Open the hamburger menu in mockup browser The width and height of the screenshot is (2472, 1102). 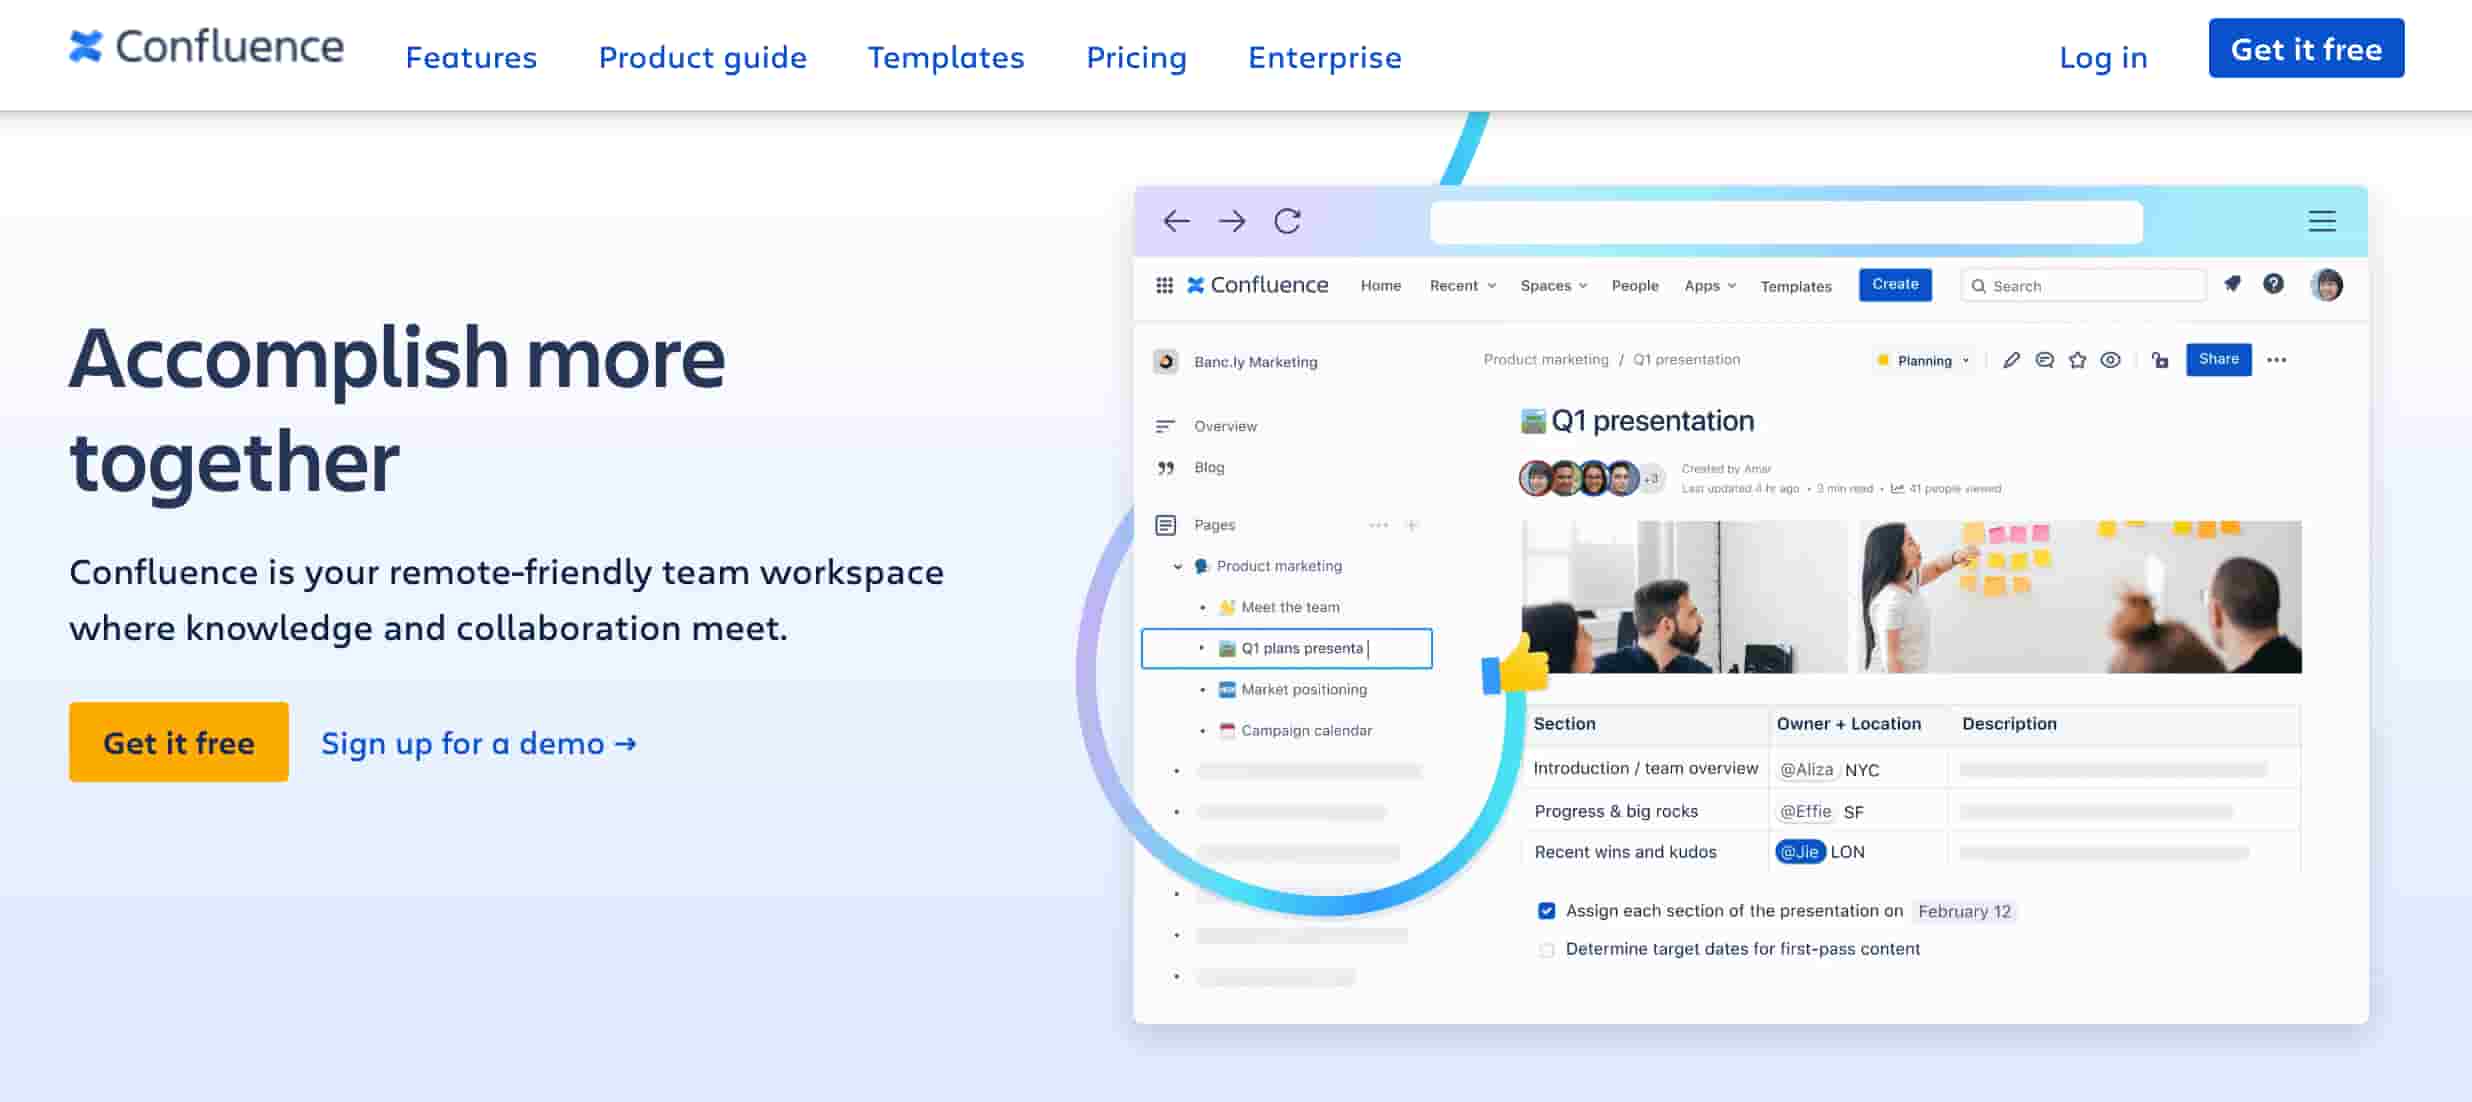2322,221
